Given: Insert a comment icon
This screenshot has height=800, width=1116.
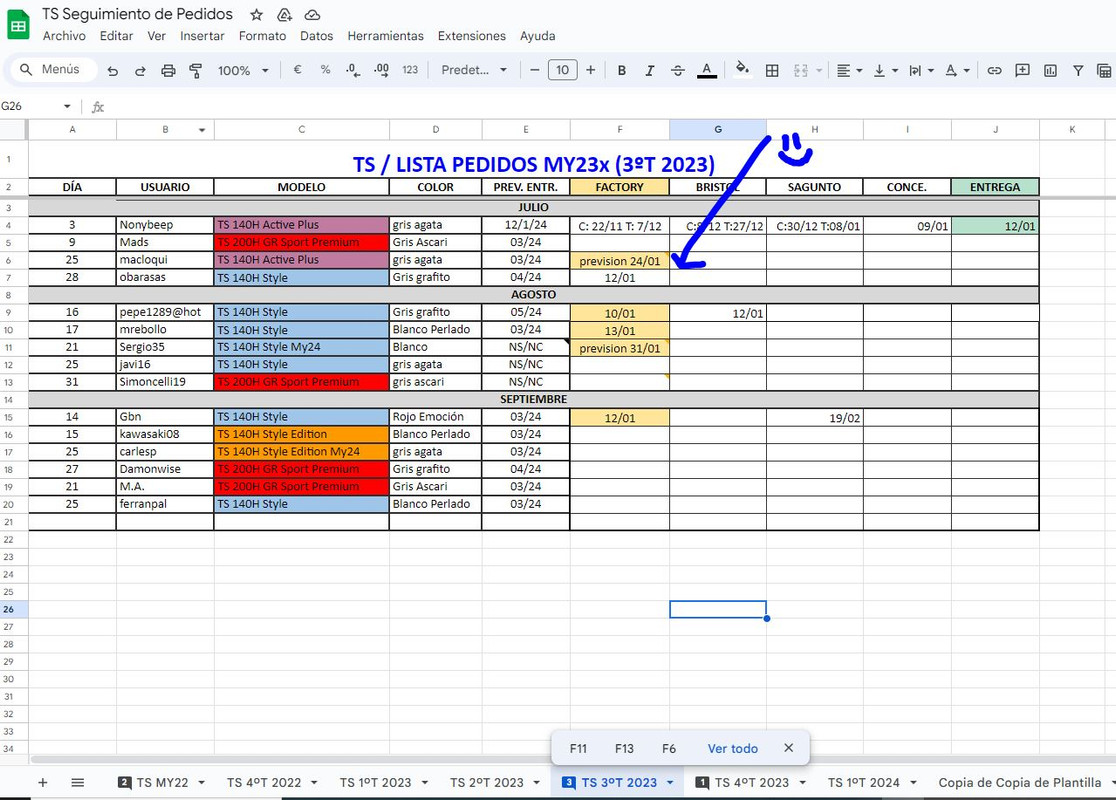Looking at the screenshot, I should tap(1022, 70).
